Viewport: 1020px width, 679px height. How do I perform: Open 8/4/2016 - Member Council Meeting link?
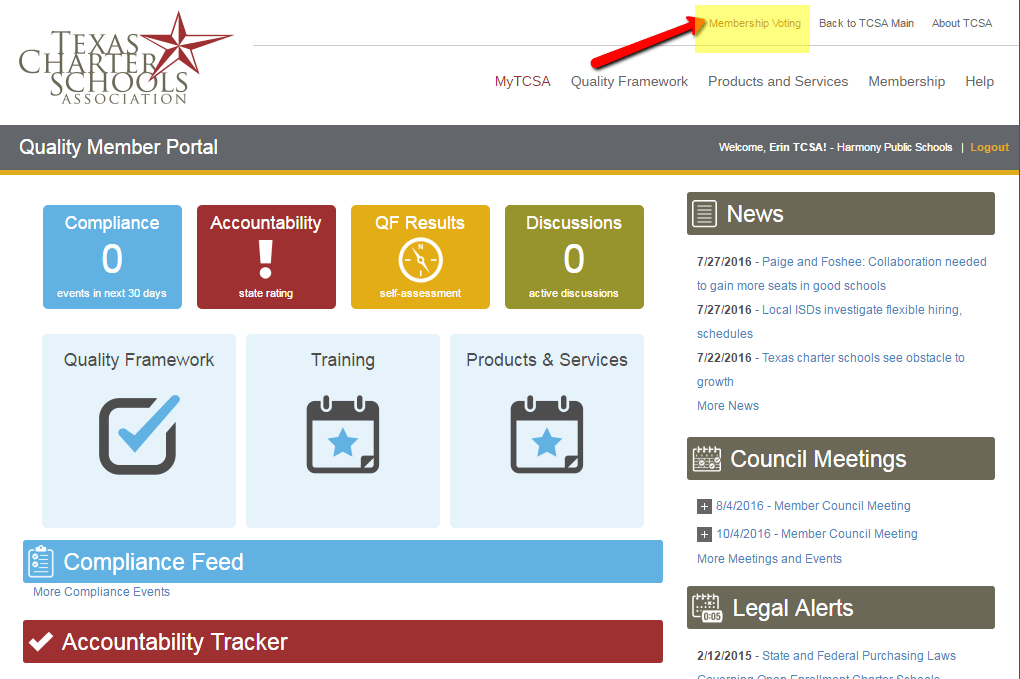[813, 506]
